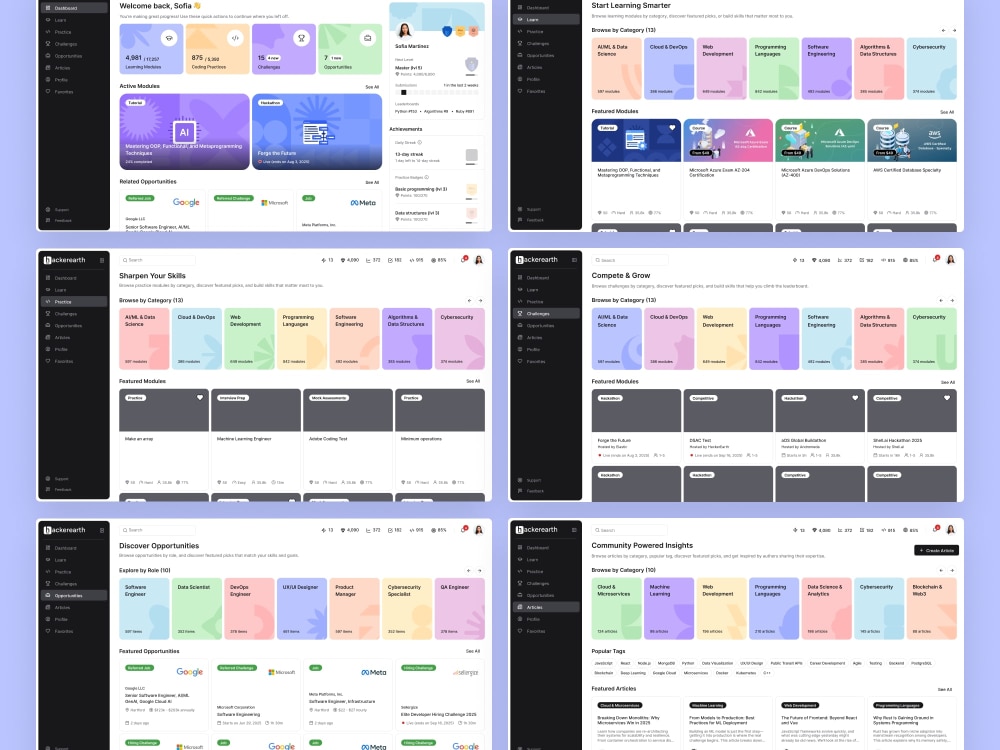
Task: Open user avatar on Community Powered Insights screen
Action: click(x=951, y=529)
